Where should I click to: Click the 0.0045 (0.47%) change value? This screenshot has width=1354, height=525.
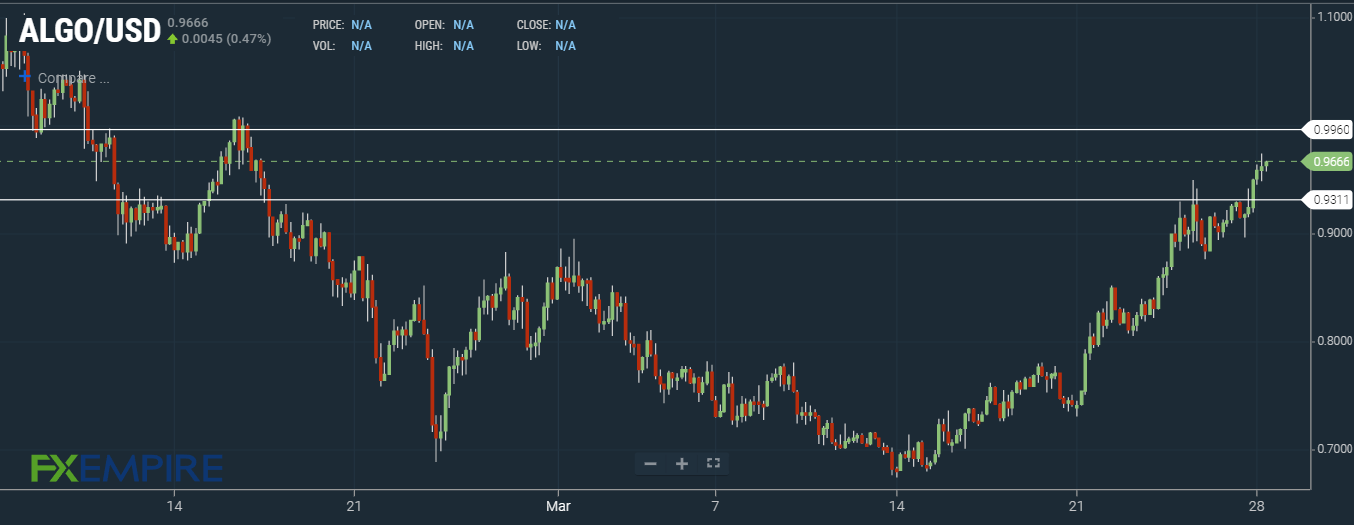[x=226, y=39]
